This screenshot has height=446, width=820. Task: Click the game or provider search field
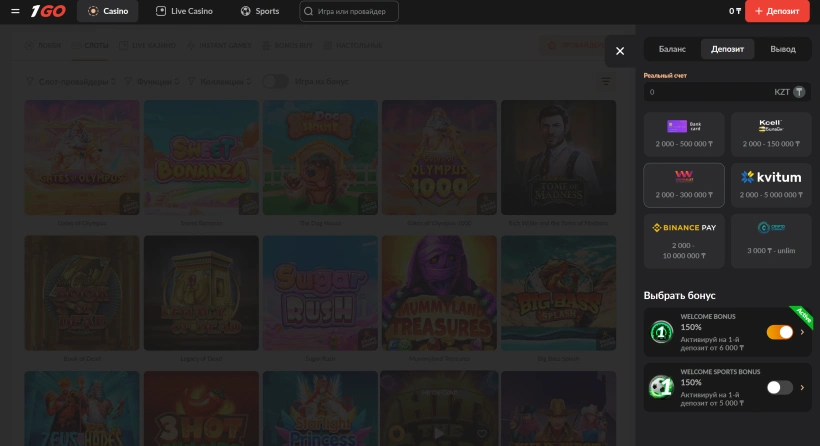coord(349,12)
